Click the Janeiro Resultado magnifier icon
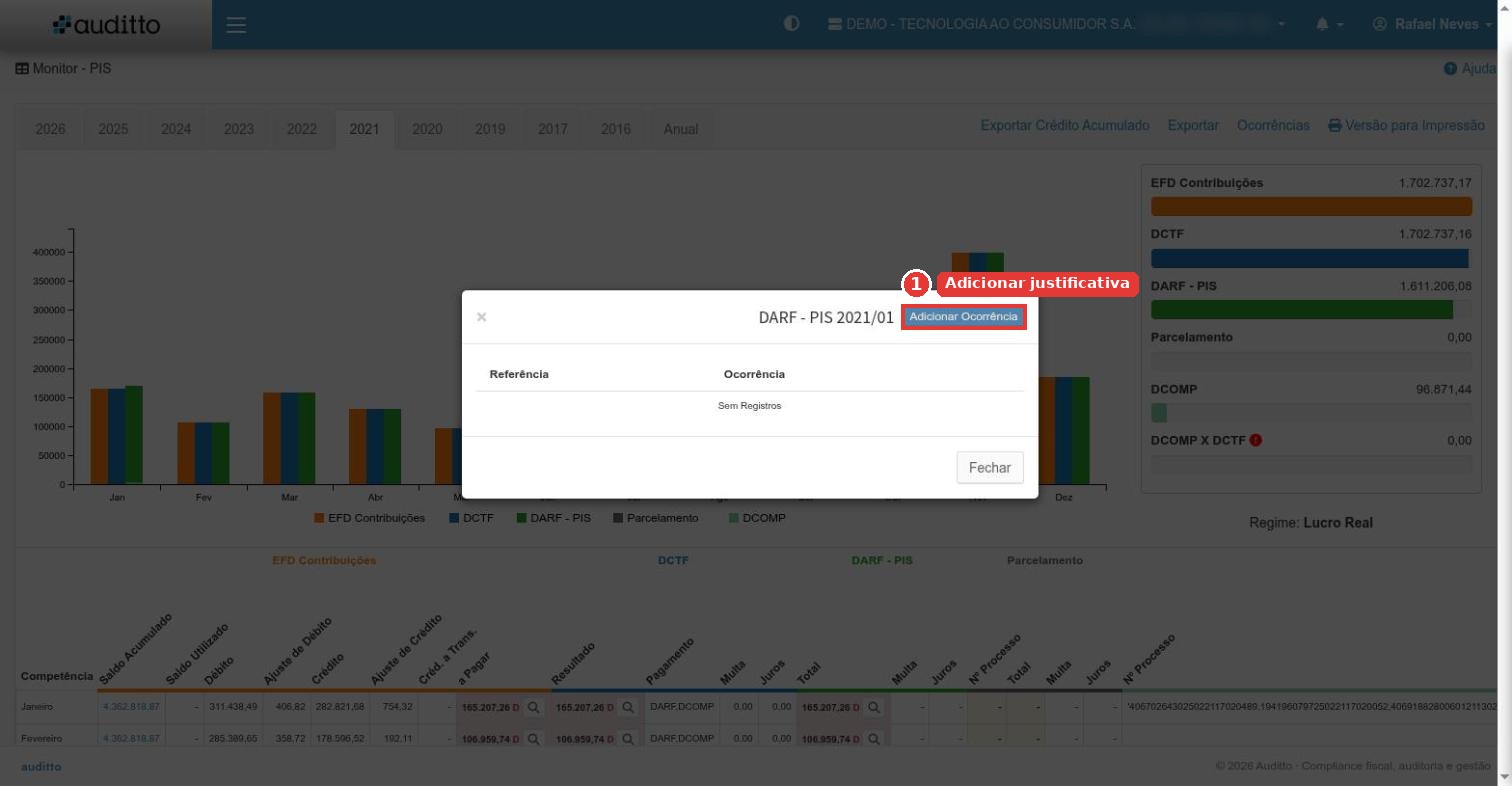This screenshot has width=1512, height=786. coord(628,707)
